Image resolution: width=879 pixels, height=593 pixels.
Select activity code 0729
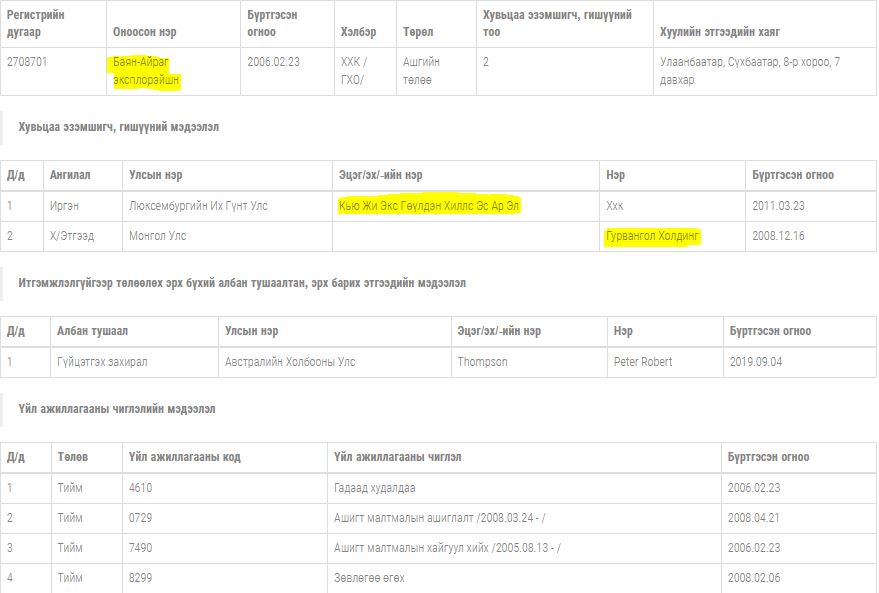[x=140, y=518]
